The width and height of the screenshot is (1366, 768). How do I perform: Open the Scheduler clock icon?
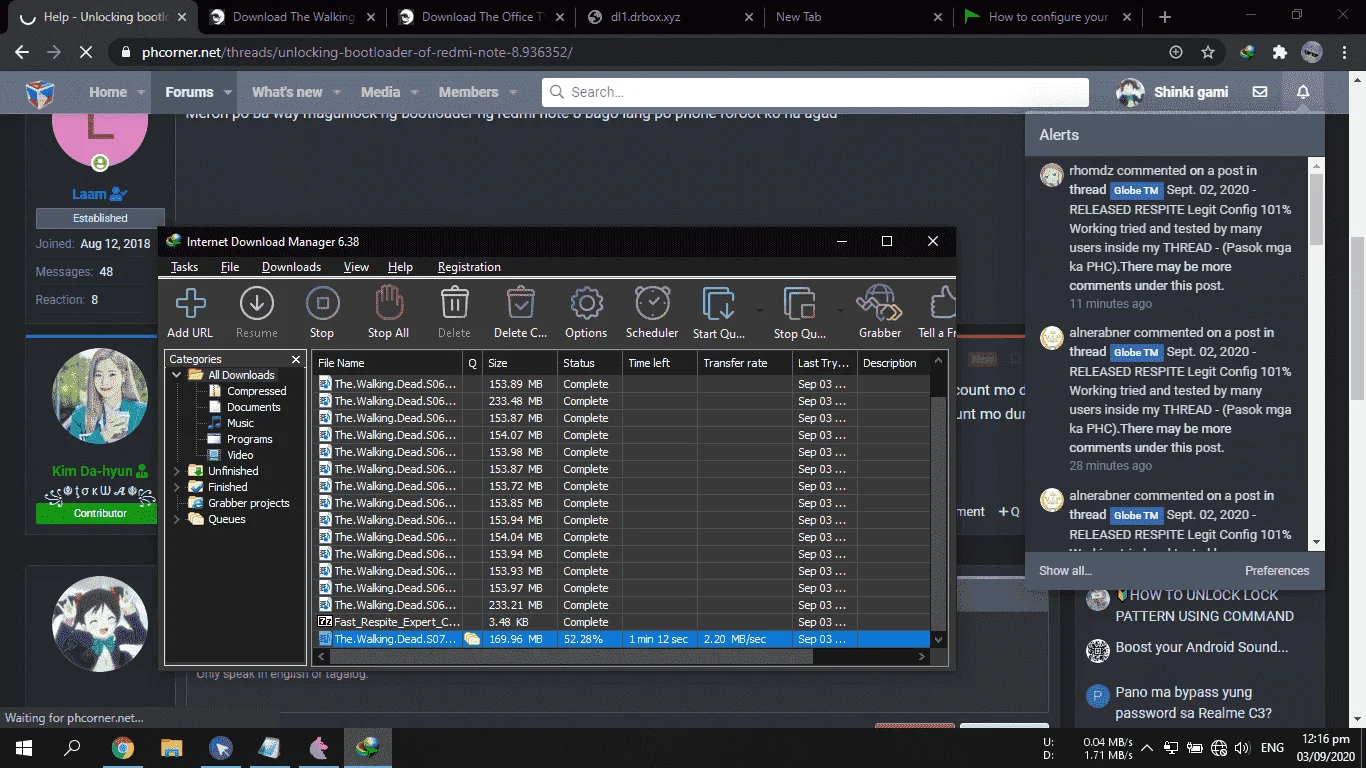(652, 303)
